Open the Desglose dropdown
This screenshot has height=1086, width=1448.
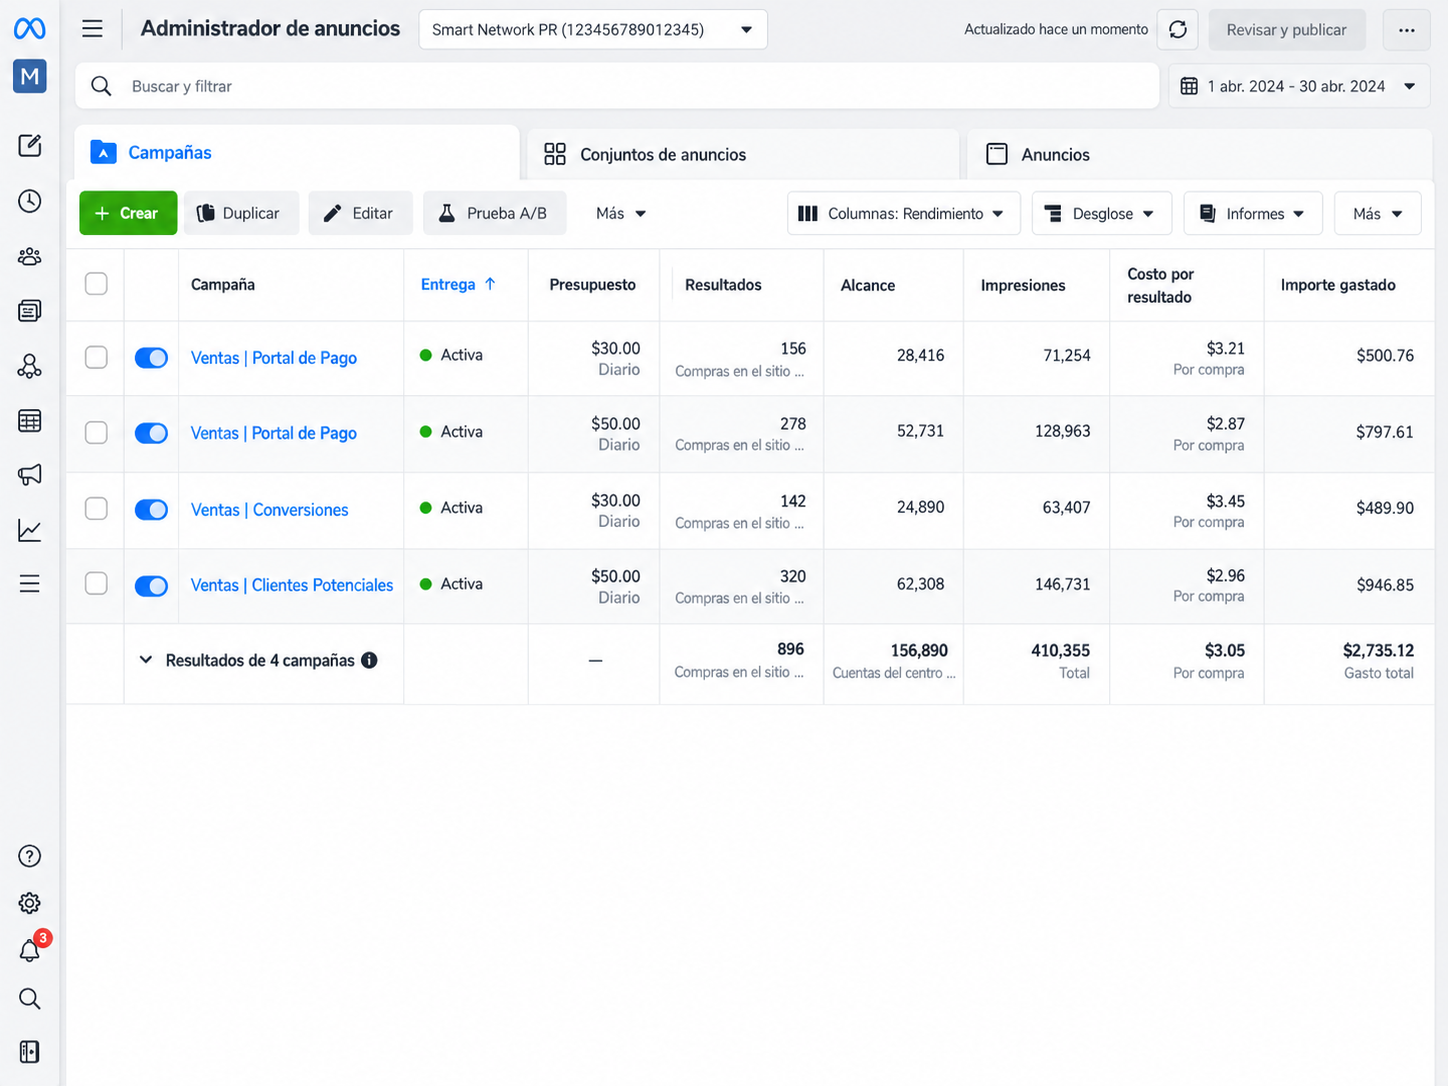pyautogui.click(x=1102, y=214)
